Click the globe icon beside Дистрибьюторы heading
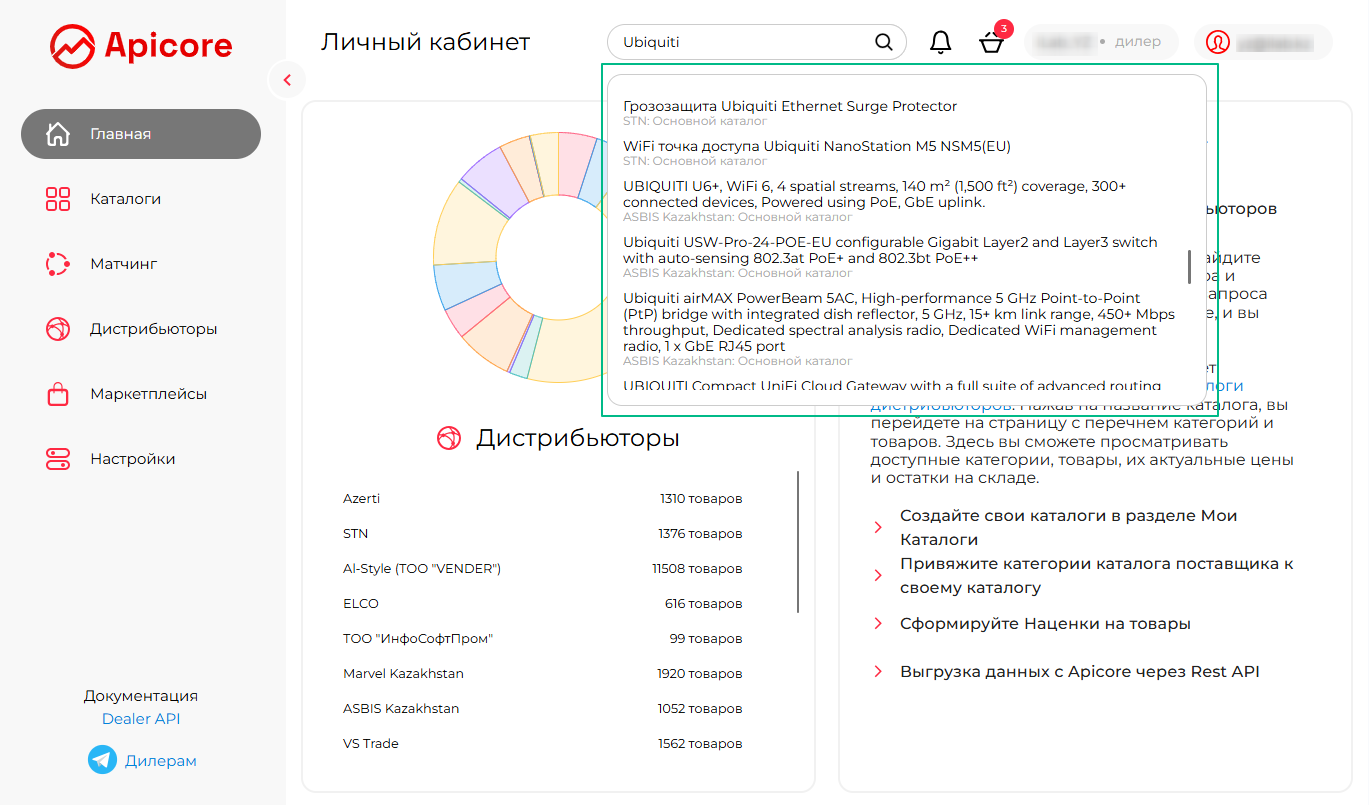Viewport: 1369px width, 805px height. pos(449,438)
